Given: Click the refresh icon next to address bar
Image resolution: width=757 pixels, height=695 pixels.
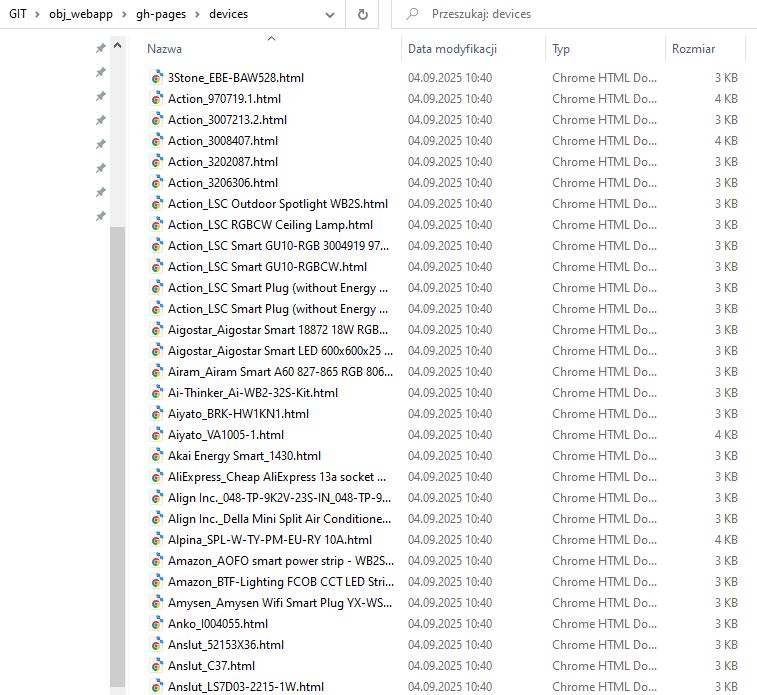Looking at the screenshot, I should tap(363, 14).
